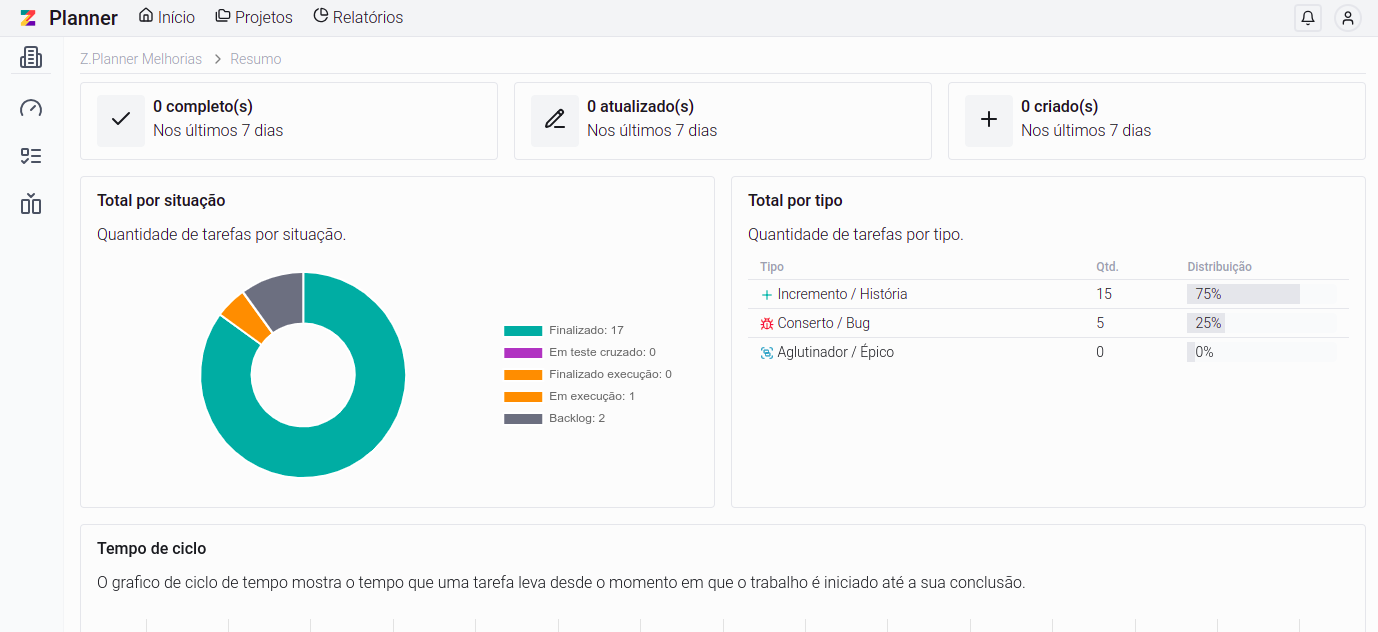Open the task checklist sidebar icon
Screen dimensions: 1378x632
coord(31,156)
